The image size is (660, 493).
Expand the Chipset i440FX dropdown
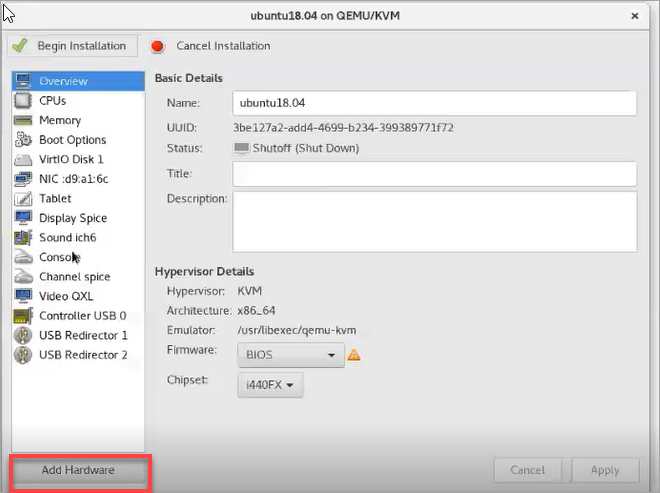click(x=270, y=385)
